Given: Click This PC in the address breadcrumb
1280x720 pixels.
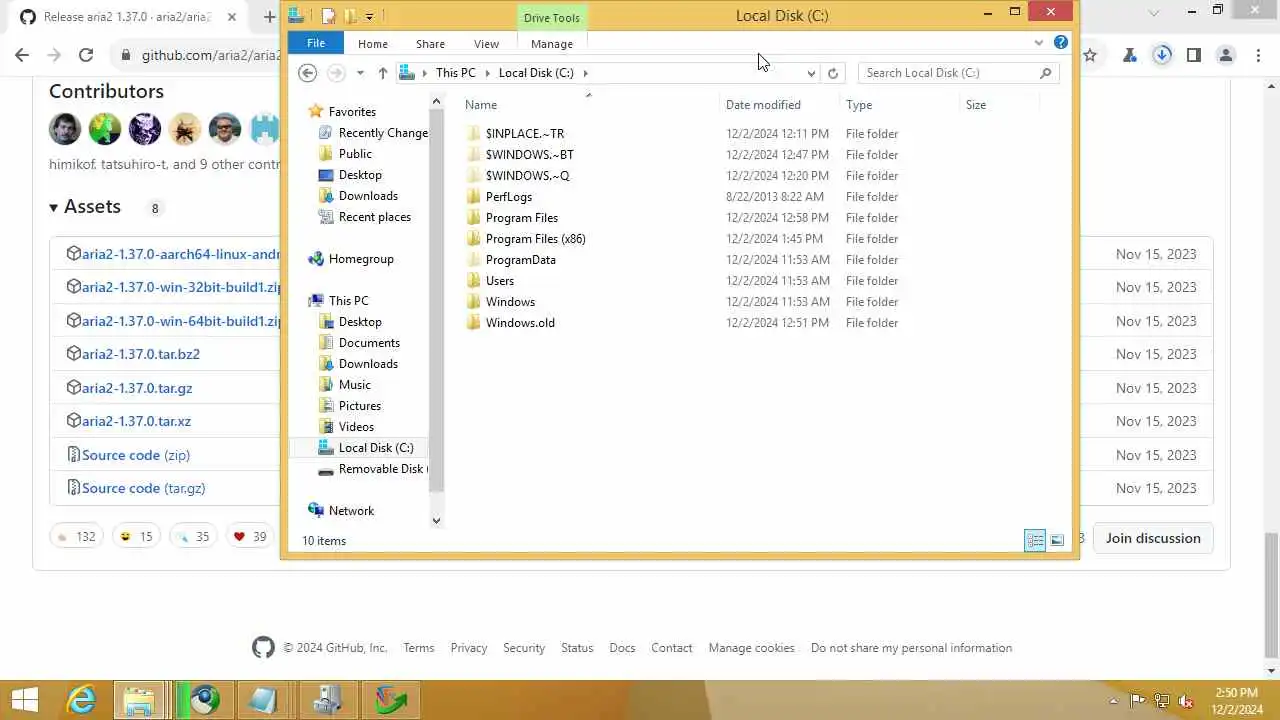Looking at the screenshot, I should point(455,73).
